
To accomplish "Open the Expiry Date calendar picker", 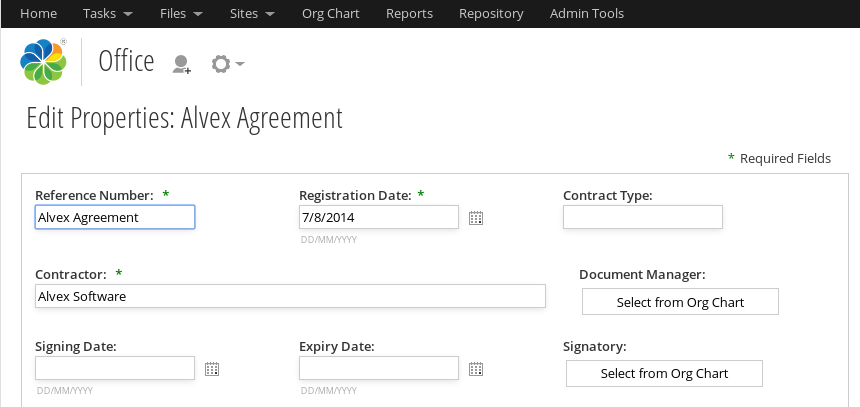I will click(x=476, y=369).
